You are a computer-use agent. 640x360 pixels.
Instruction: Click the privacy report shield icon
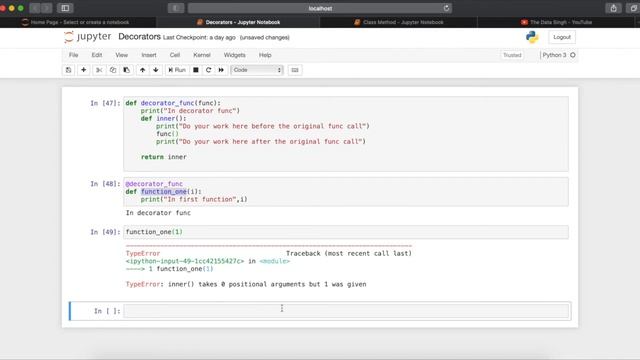176,8
